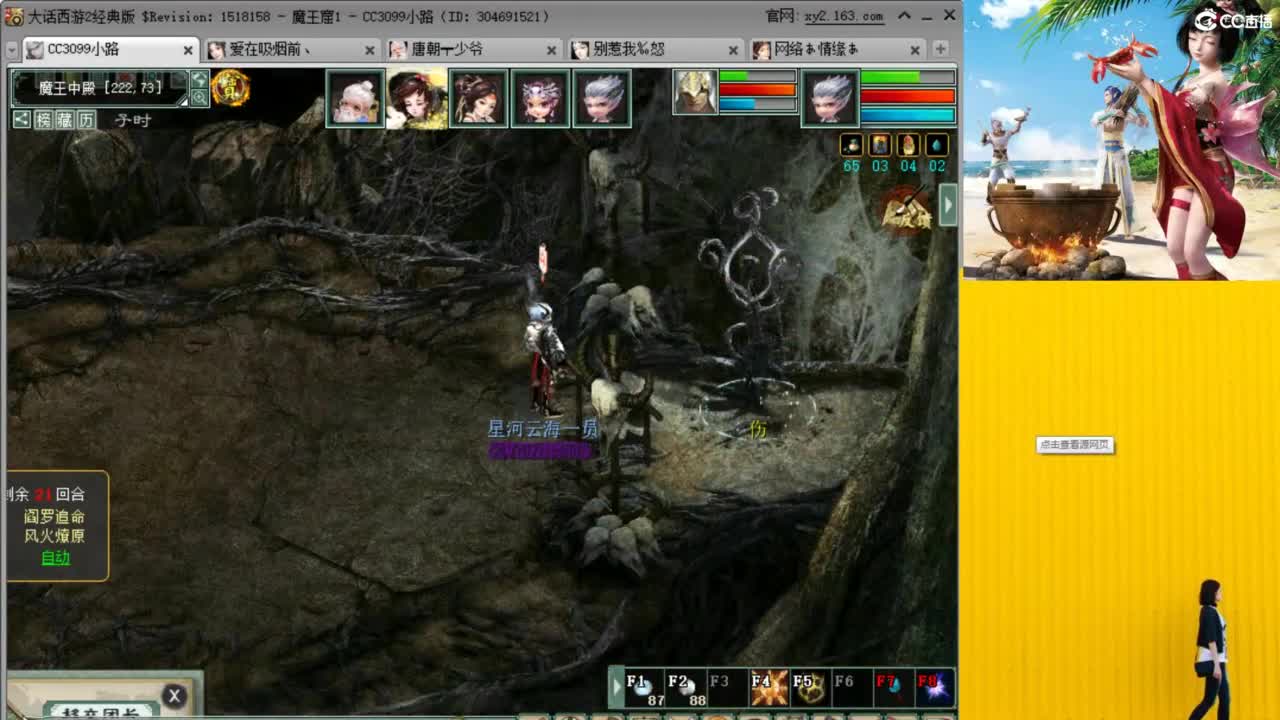Open the 唐朝一少爷 account tab
Screen dimensions: 1280x720
[473, 49]
